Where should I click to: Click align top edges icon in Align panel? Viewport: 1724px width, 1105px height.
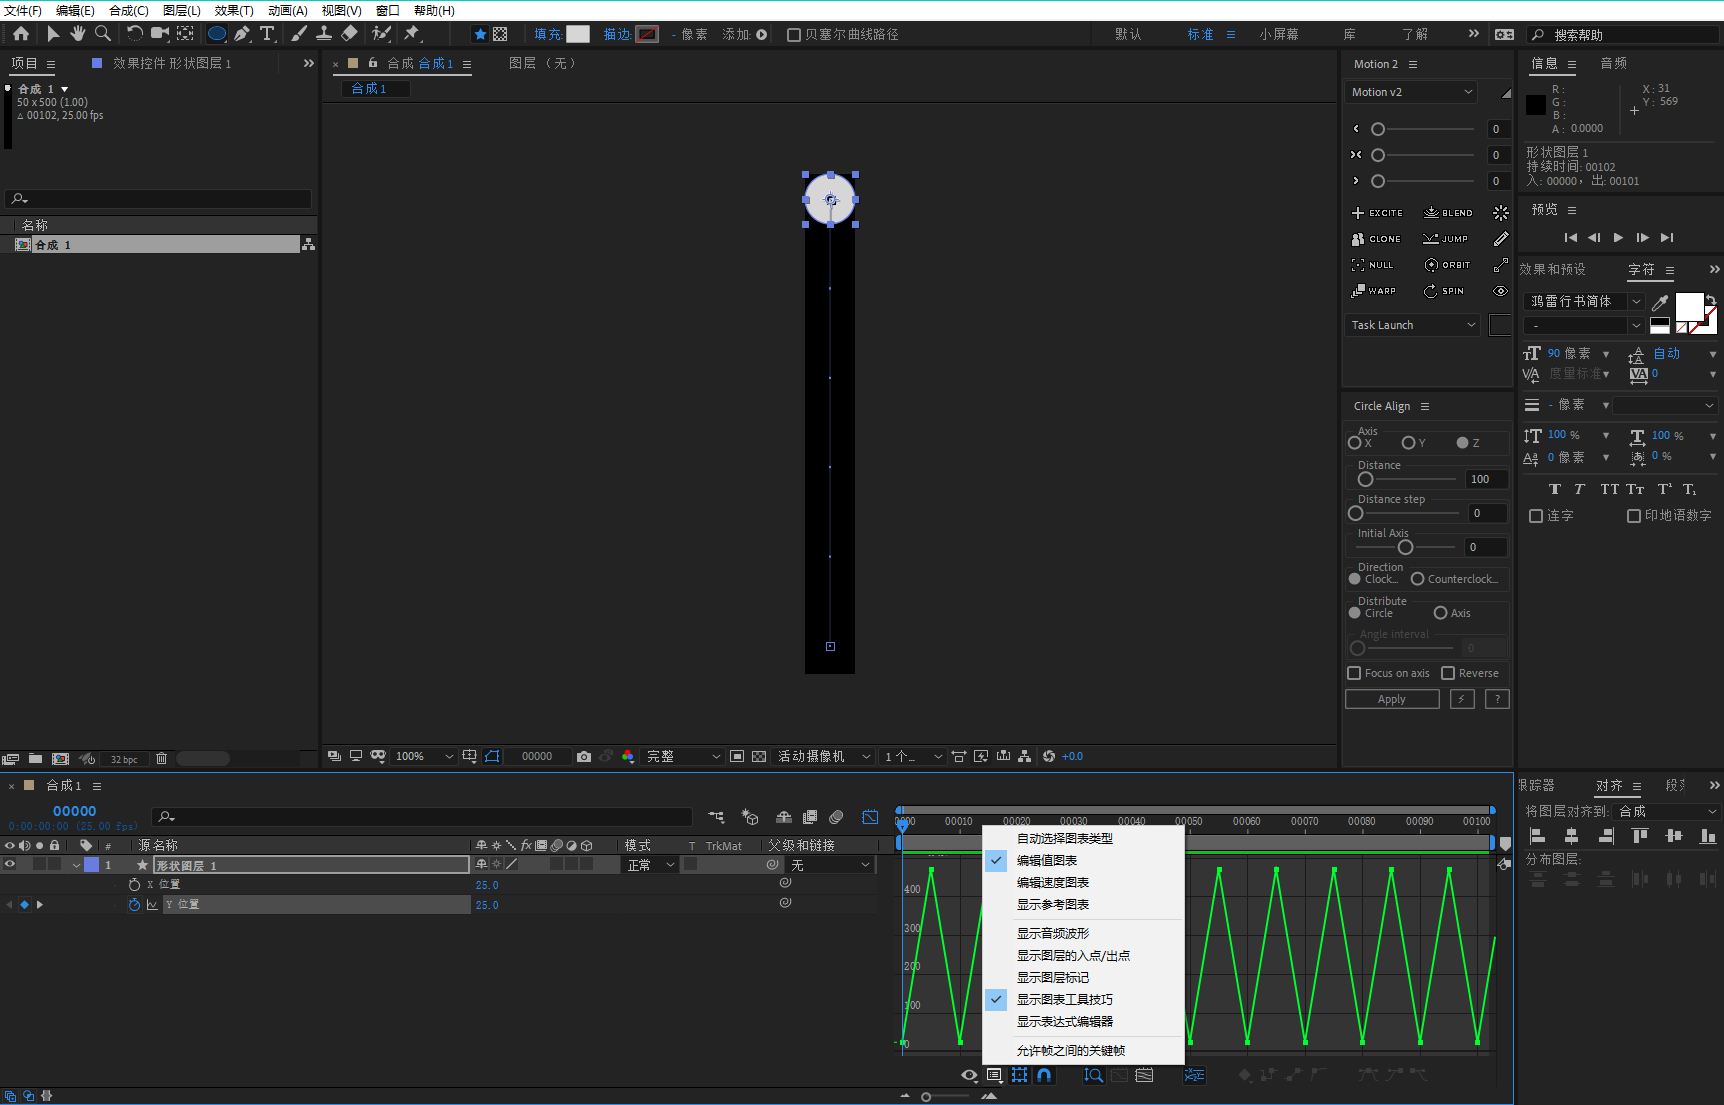click(x=1640, y=836)
